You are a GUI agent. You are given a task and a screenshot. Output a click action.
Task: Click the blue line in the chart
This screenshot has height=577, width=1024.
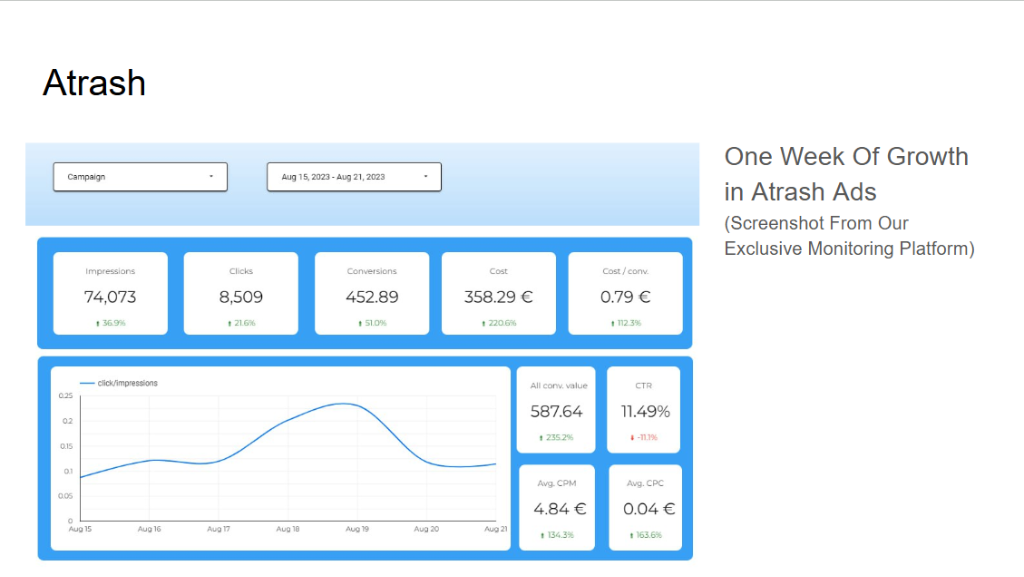point(287,421)
